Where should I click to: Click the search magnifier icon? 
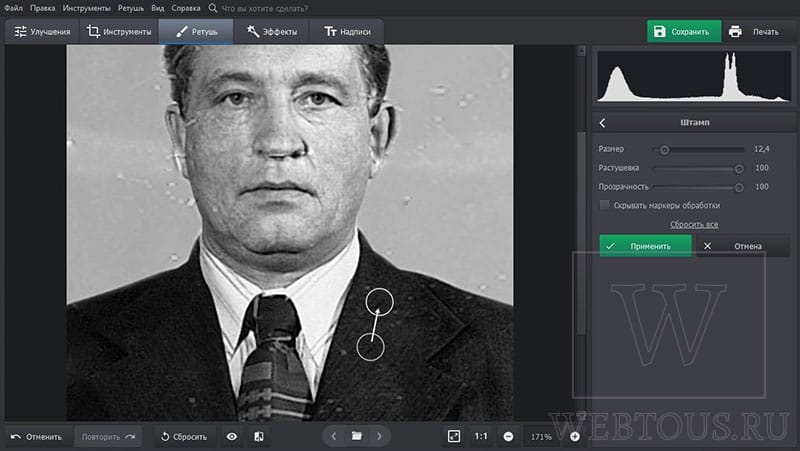tap(213, 8)
